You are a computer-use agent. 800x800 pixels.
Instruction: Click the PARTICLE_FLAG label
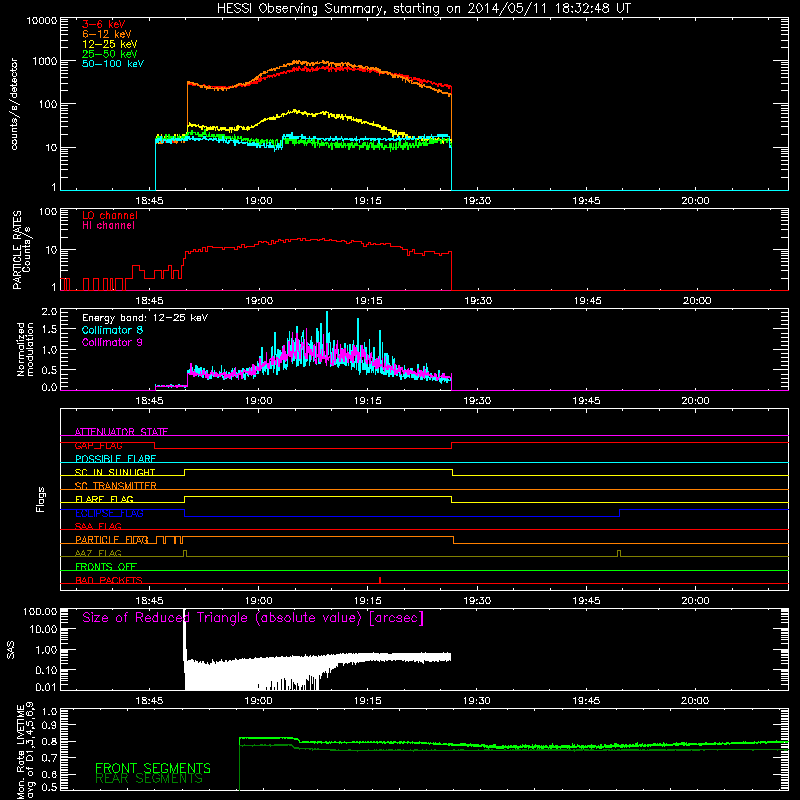[112, 540]
